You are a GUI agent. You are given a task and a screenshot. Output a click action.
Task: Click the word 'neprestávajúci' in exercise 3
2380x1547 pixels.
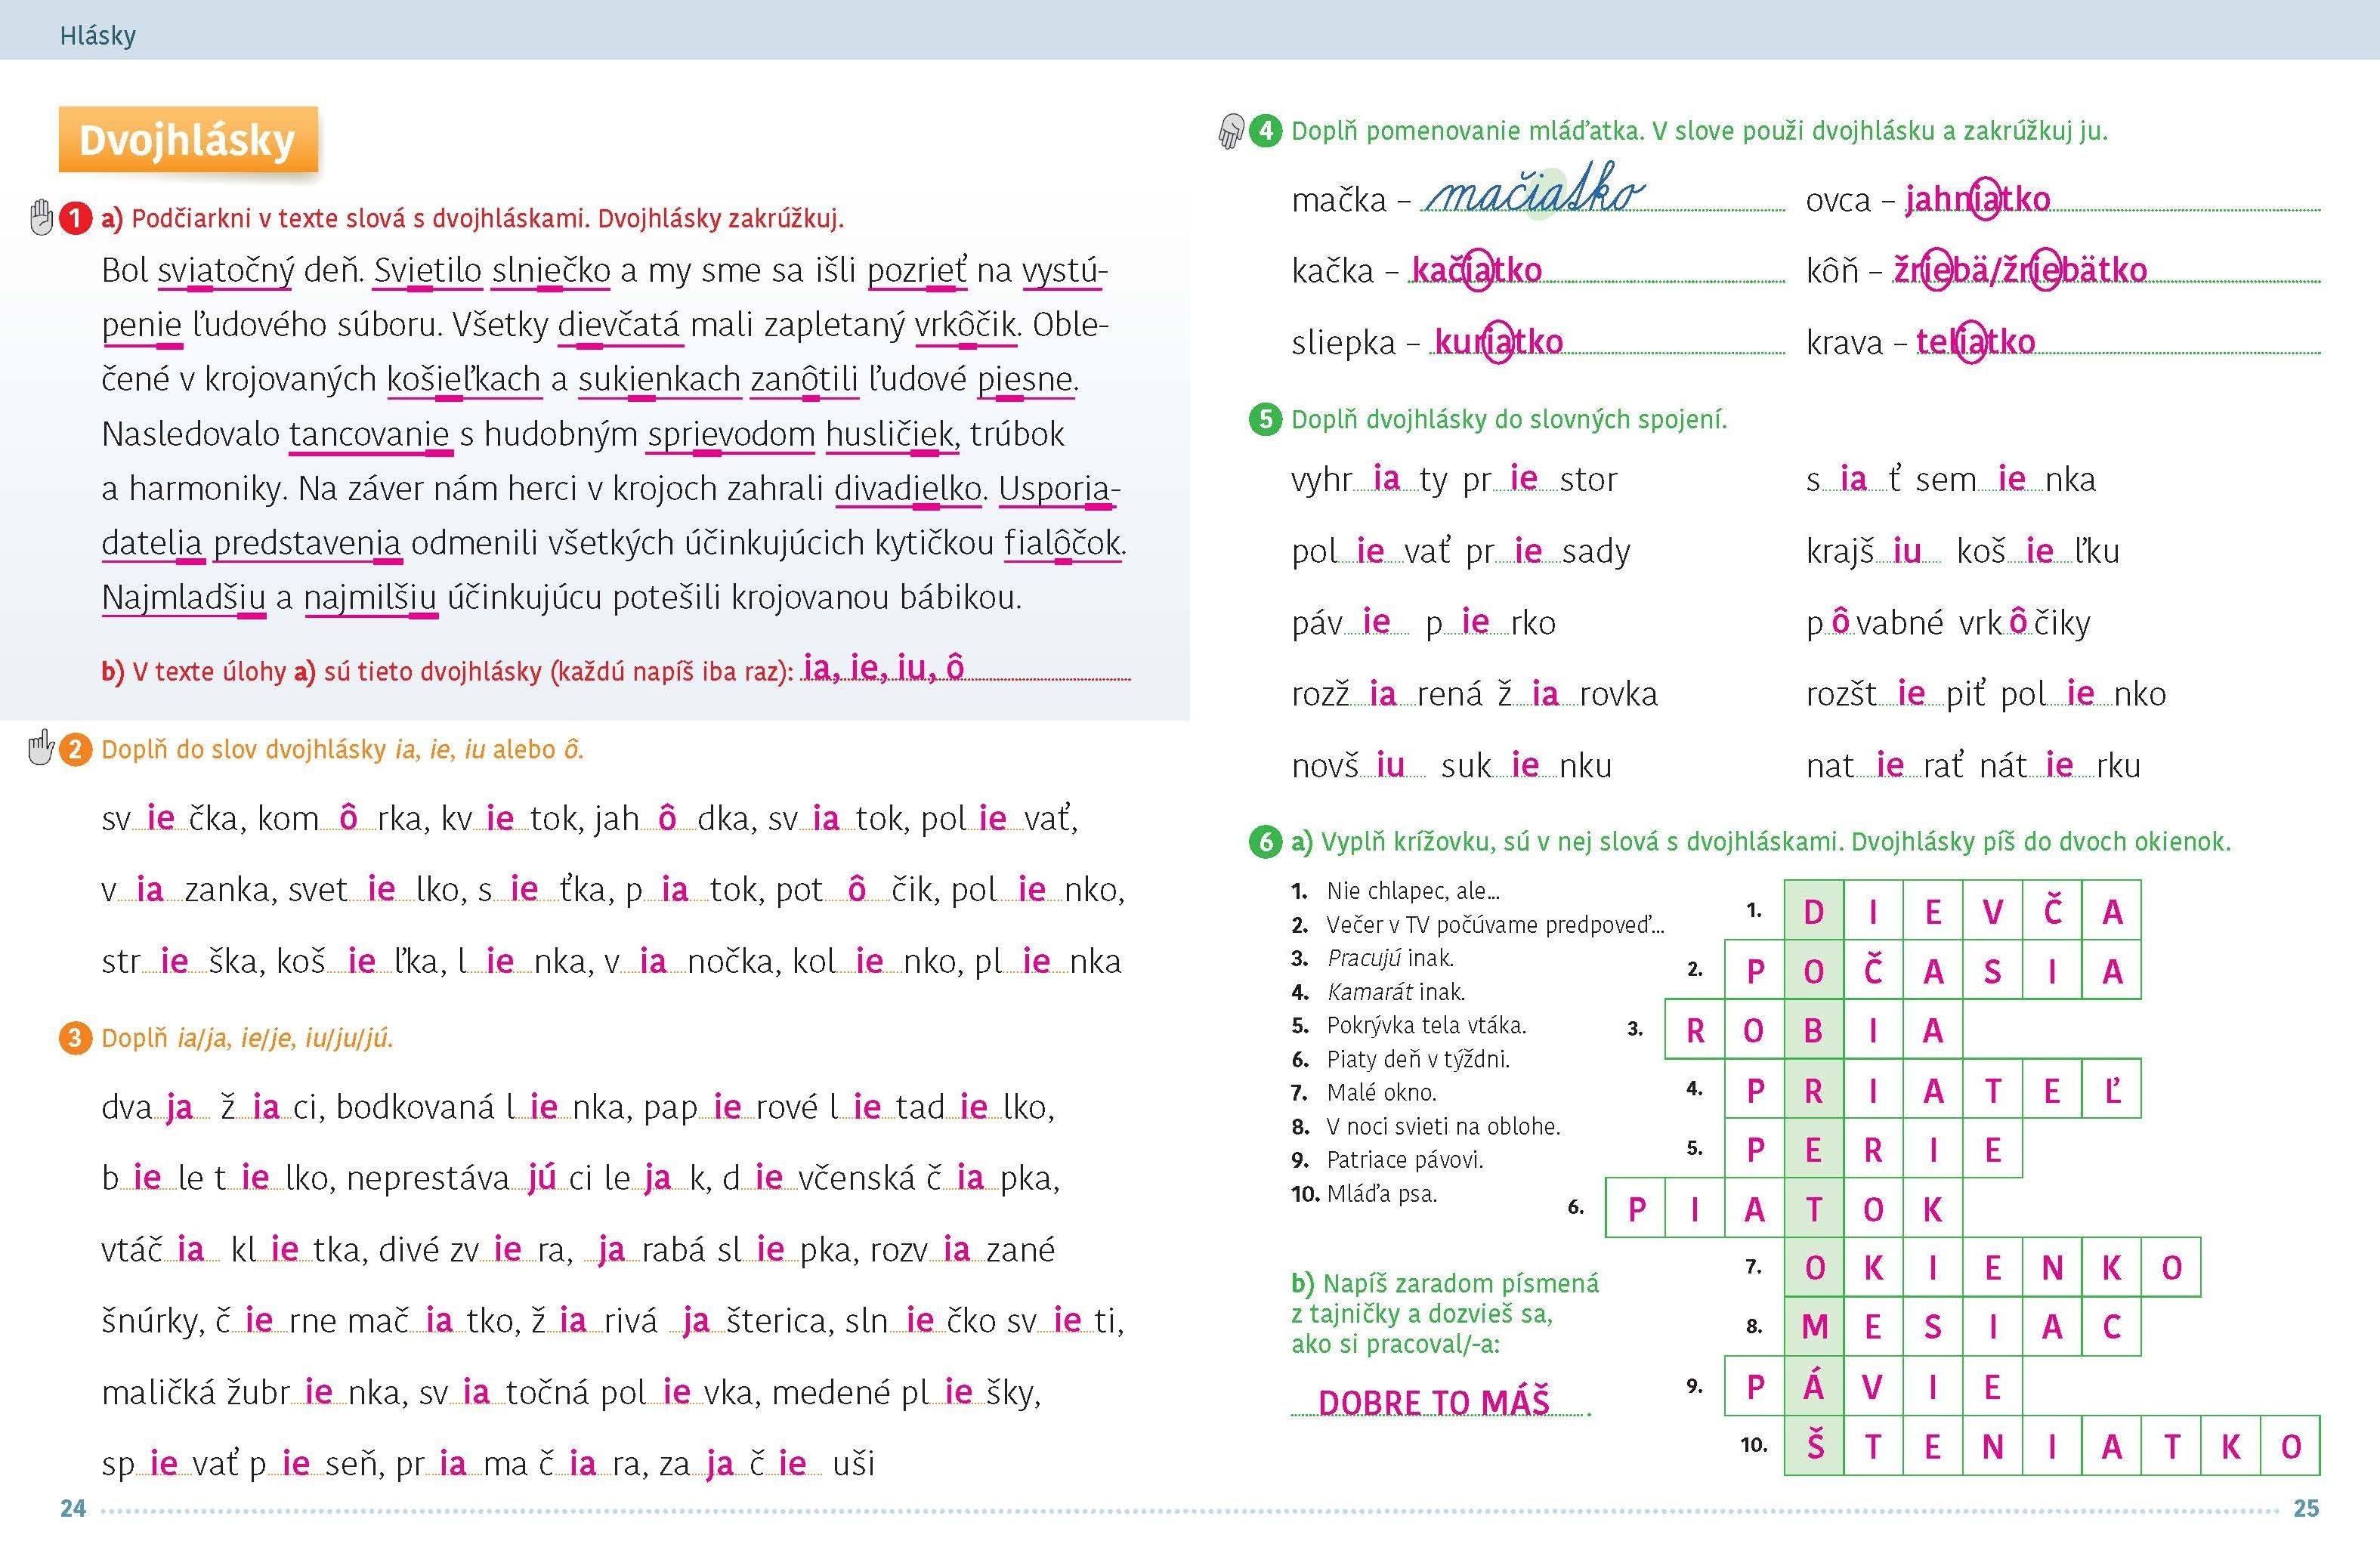tap(470, 1179)
